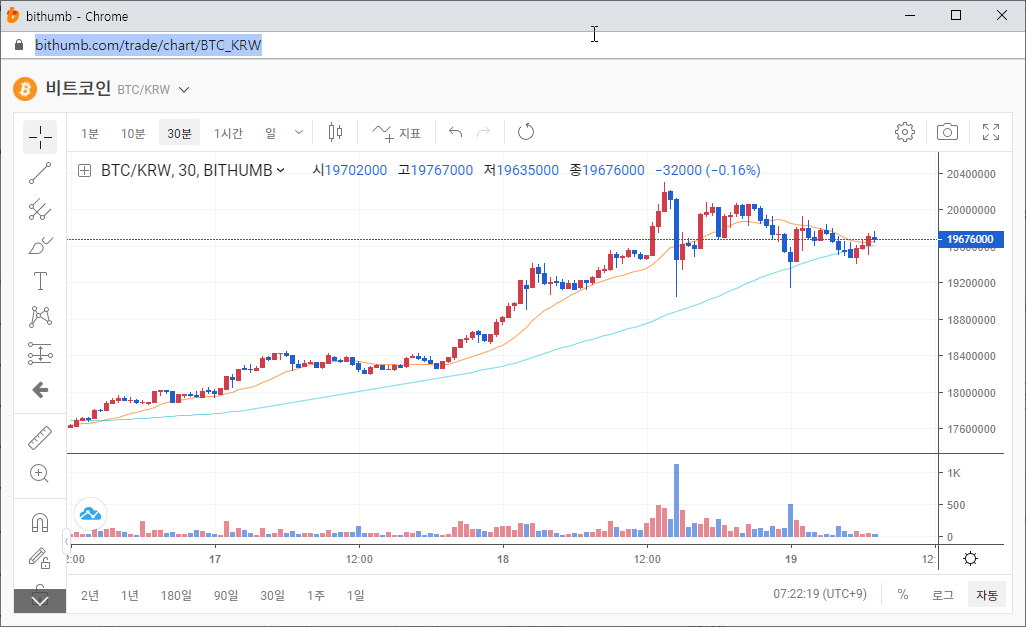Click date label 19 on time axis
The image size is (1026, 627).
pos(791,560)
